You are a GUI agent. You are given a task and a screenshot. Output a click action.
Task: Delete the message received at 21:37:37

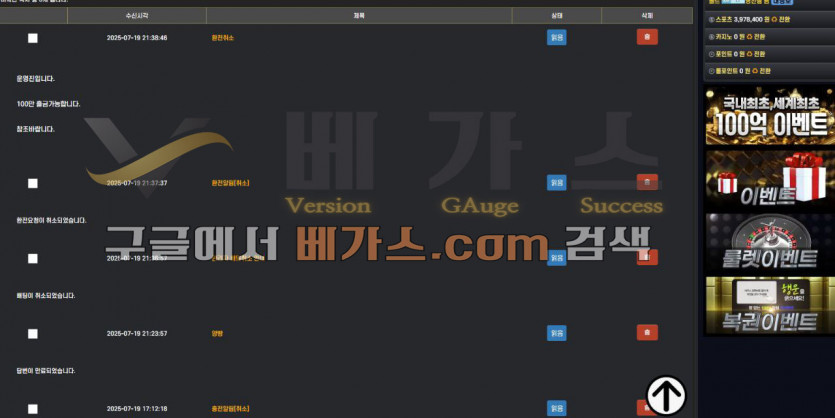click(x=647, y=182)
